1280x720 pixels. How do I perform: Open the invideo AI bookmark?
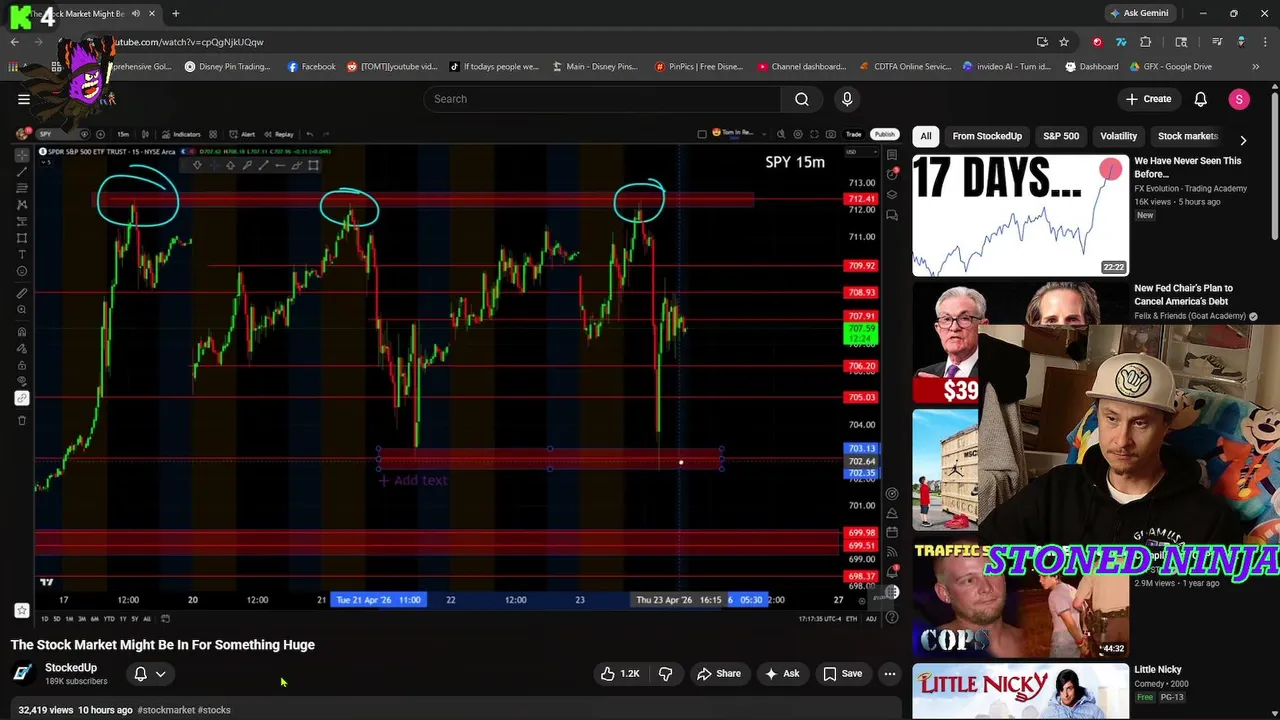pos(1007,67)
